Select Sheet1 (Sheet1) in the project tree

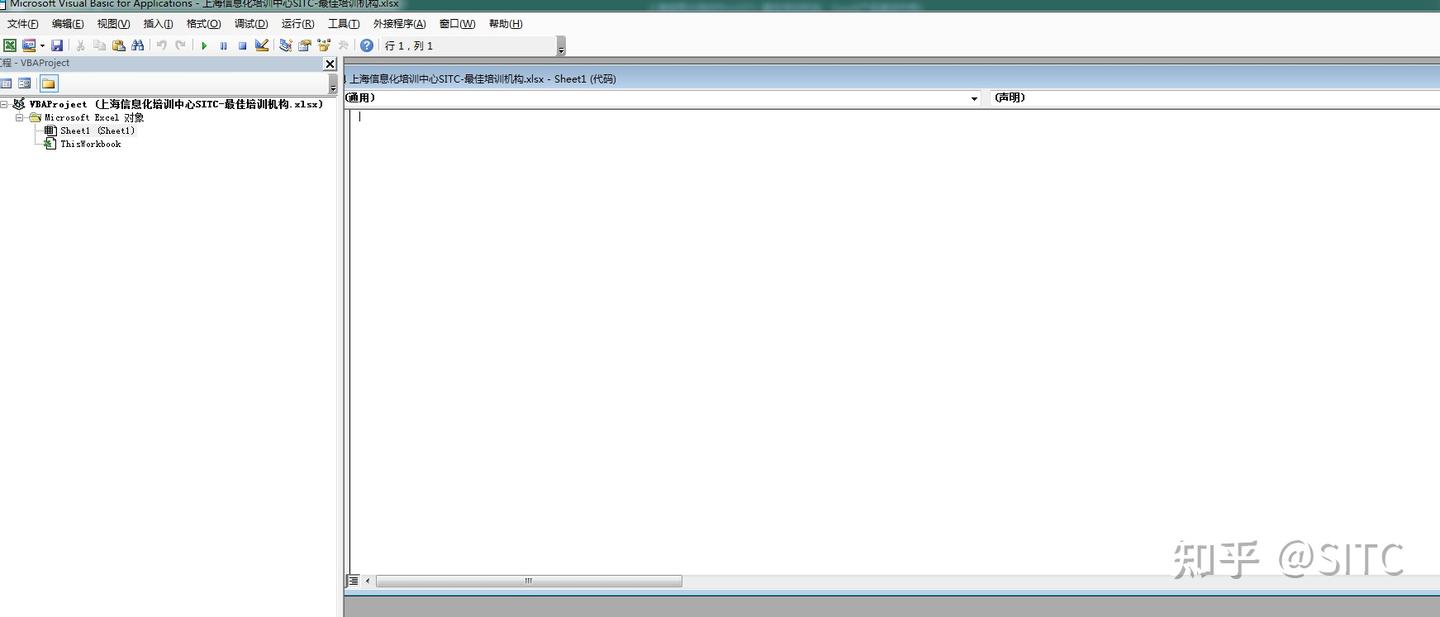click(x=95, y=130)
